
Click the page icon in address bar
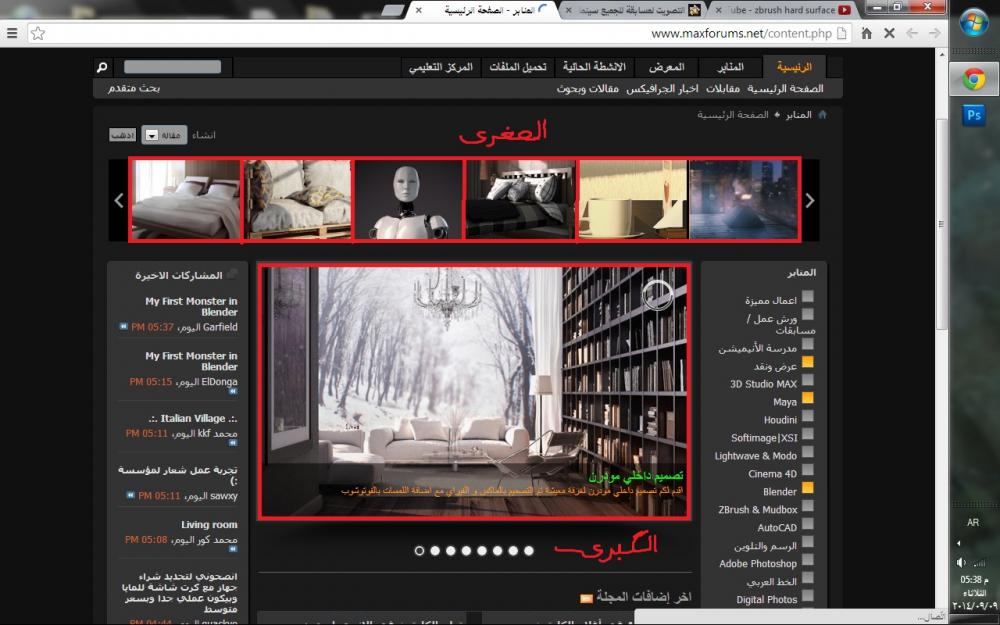(x=842, y=33)
